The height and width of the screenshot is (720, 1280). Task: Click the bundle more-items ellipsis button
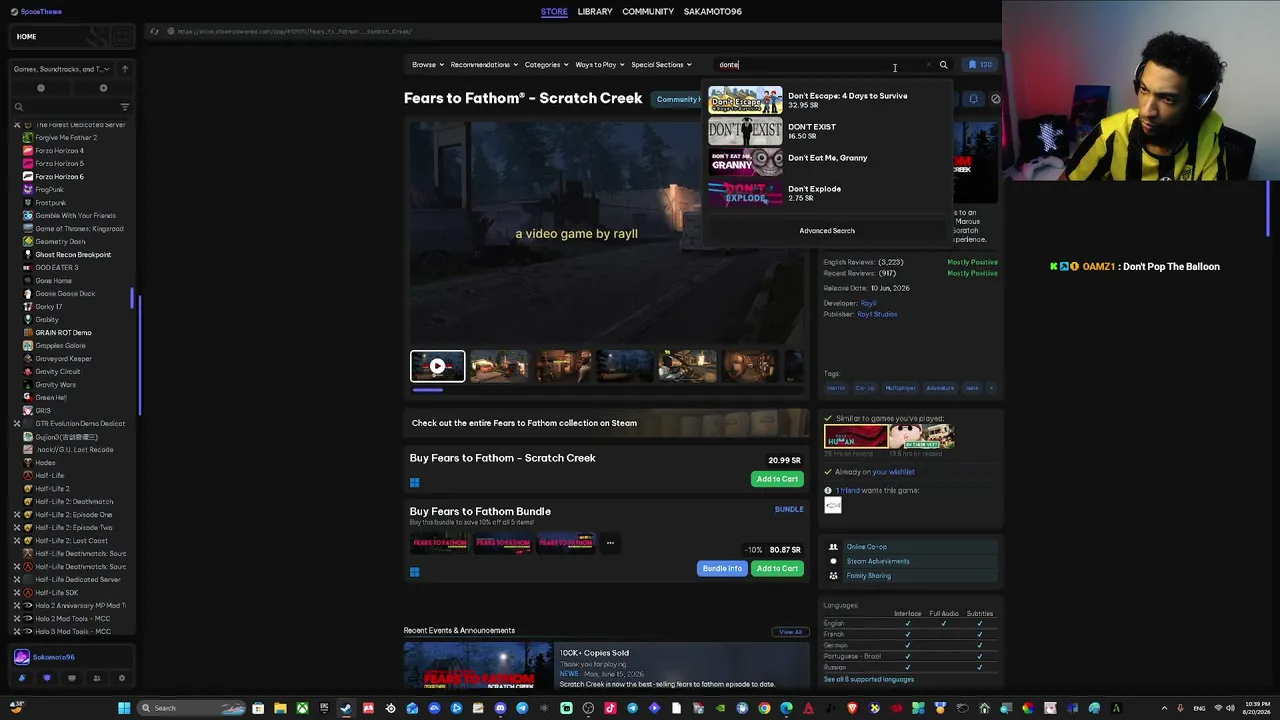(x=610, y=543)
